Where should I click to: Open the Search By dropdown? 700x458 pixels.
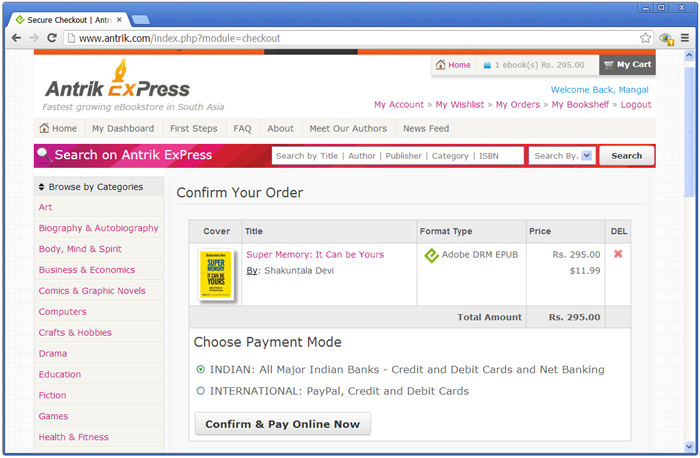click(562, 156)
